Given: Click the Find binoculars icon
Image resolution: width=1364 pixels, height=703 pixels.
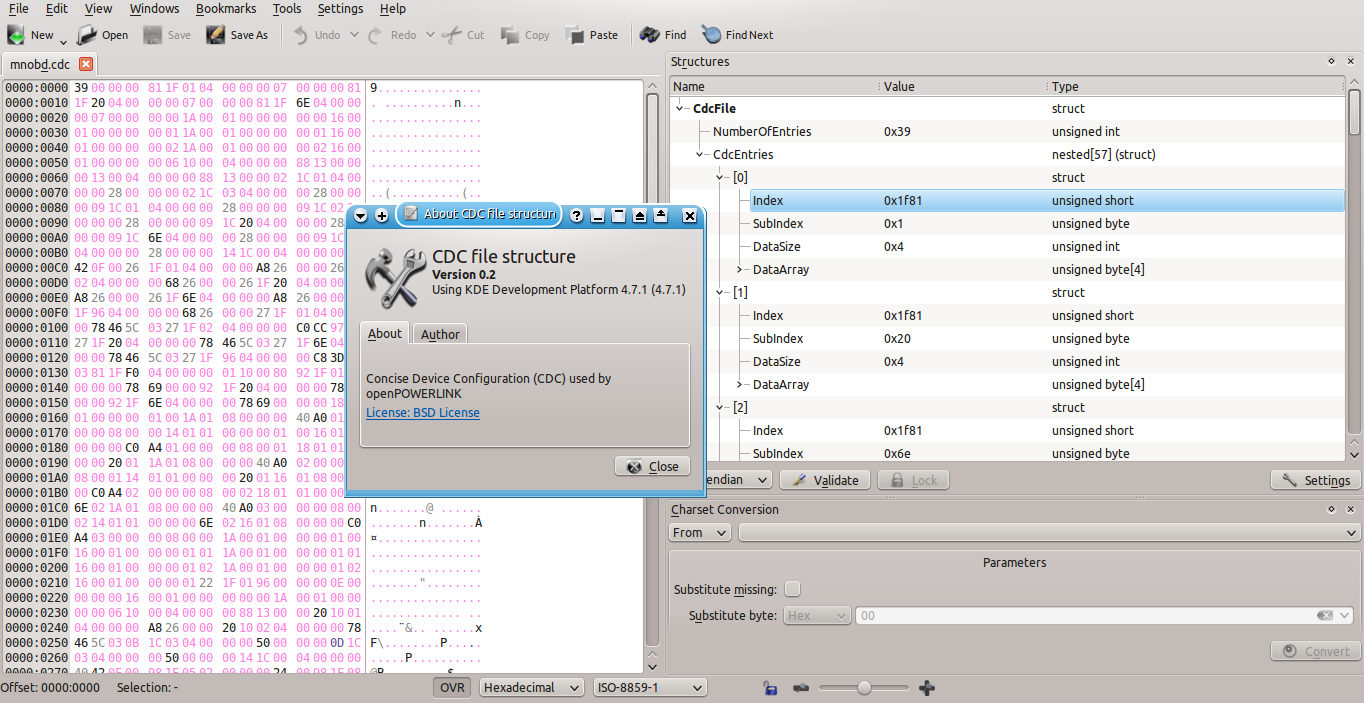Looking at the screenshot, I should click(x=649, y=35).
